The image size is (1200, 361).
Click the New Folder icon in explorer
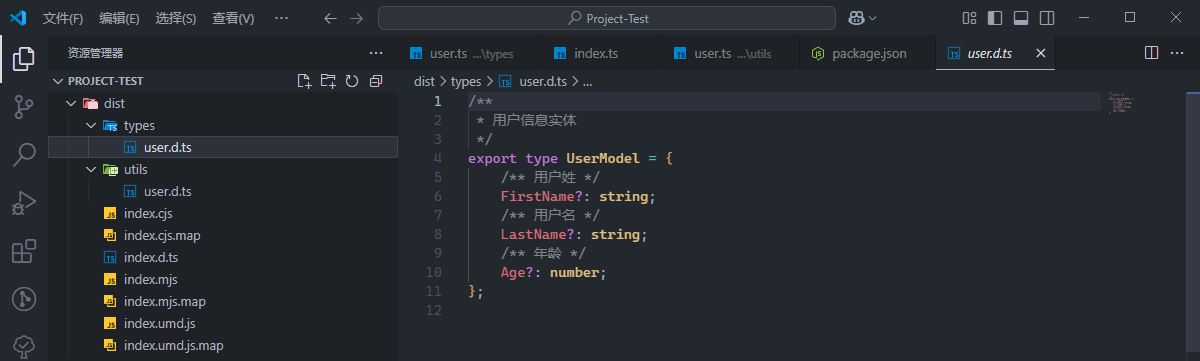coord(328,81)
